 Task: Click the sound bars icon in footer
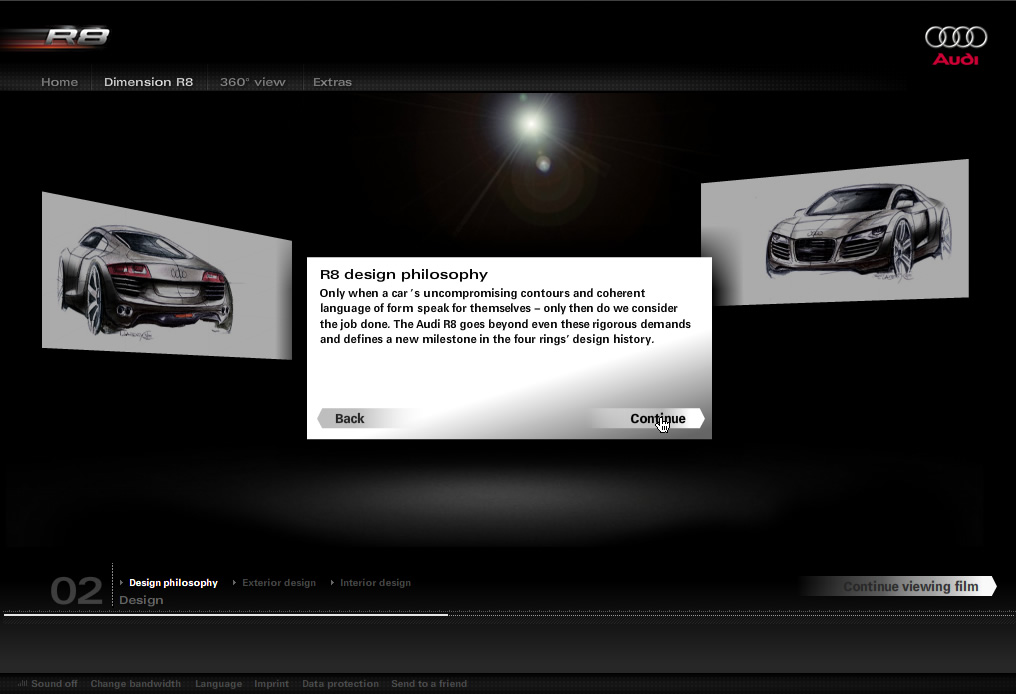click(x=23, y=684)
